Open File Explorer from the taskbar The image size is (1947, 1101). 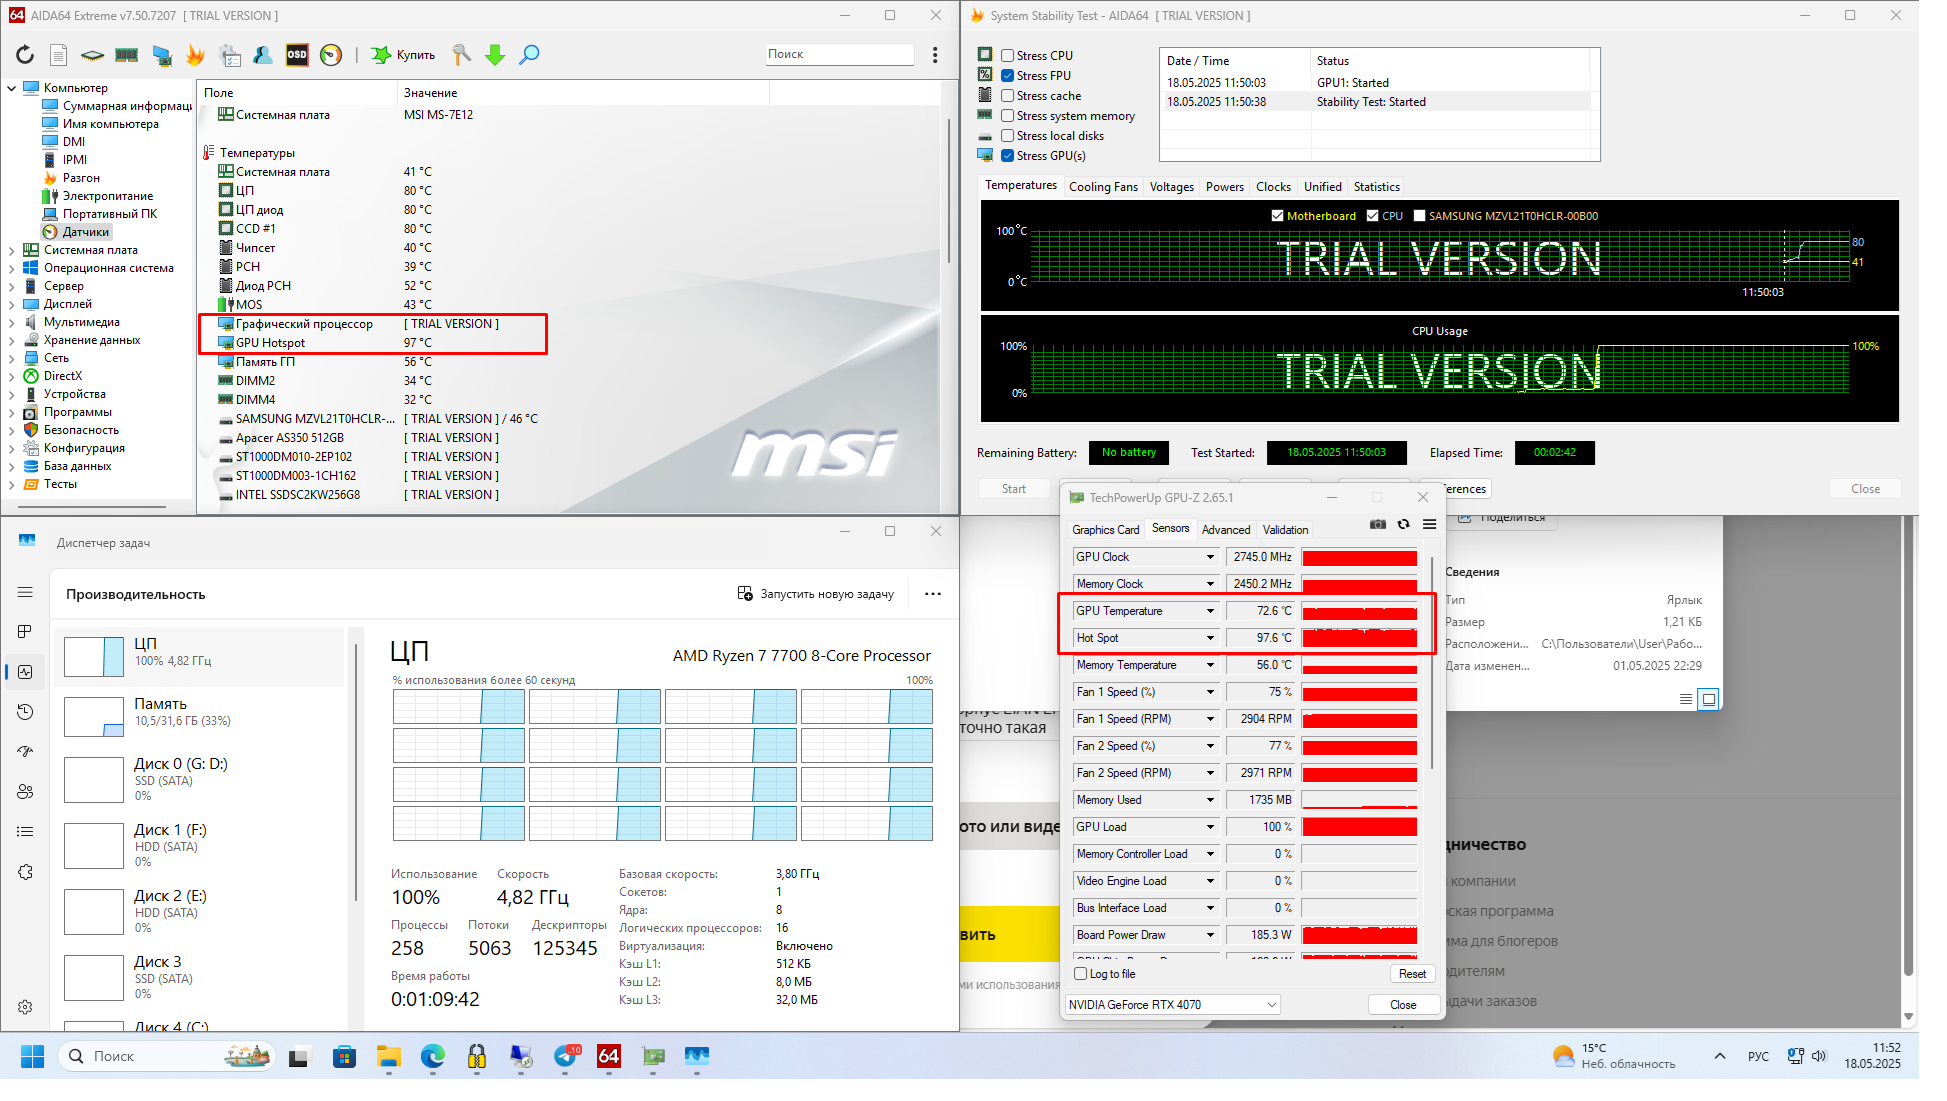point(389,1056)
